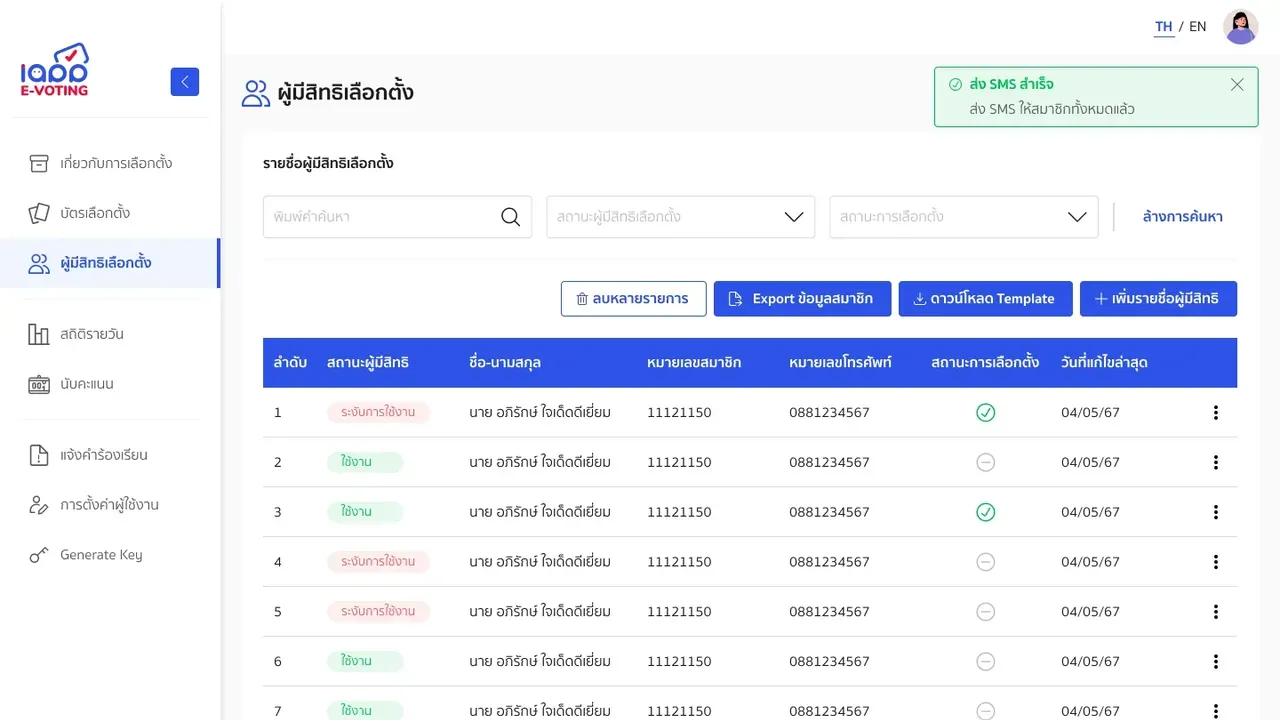Click the หมายเลขสมาชิก column header
The width and height of the screenshot is (1280, 720).
click(x=694, y=363)
